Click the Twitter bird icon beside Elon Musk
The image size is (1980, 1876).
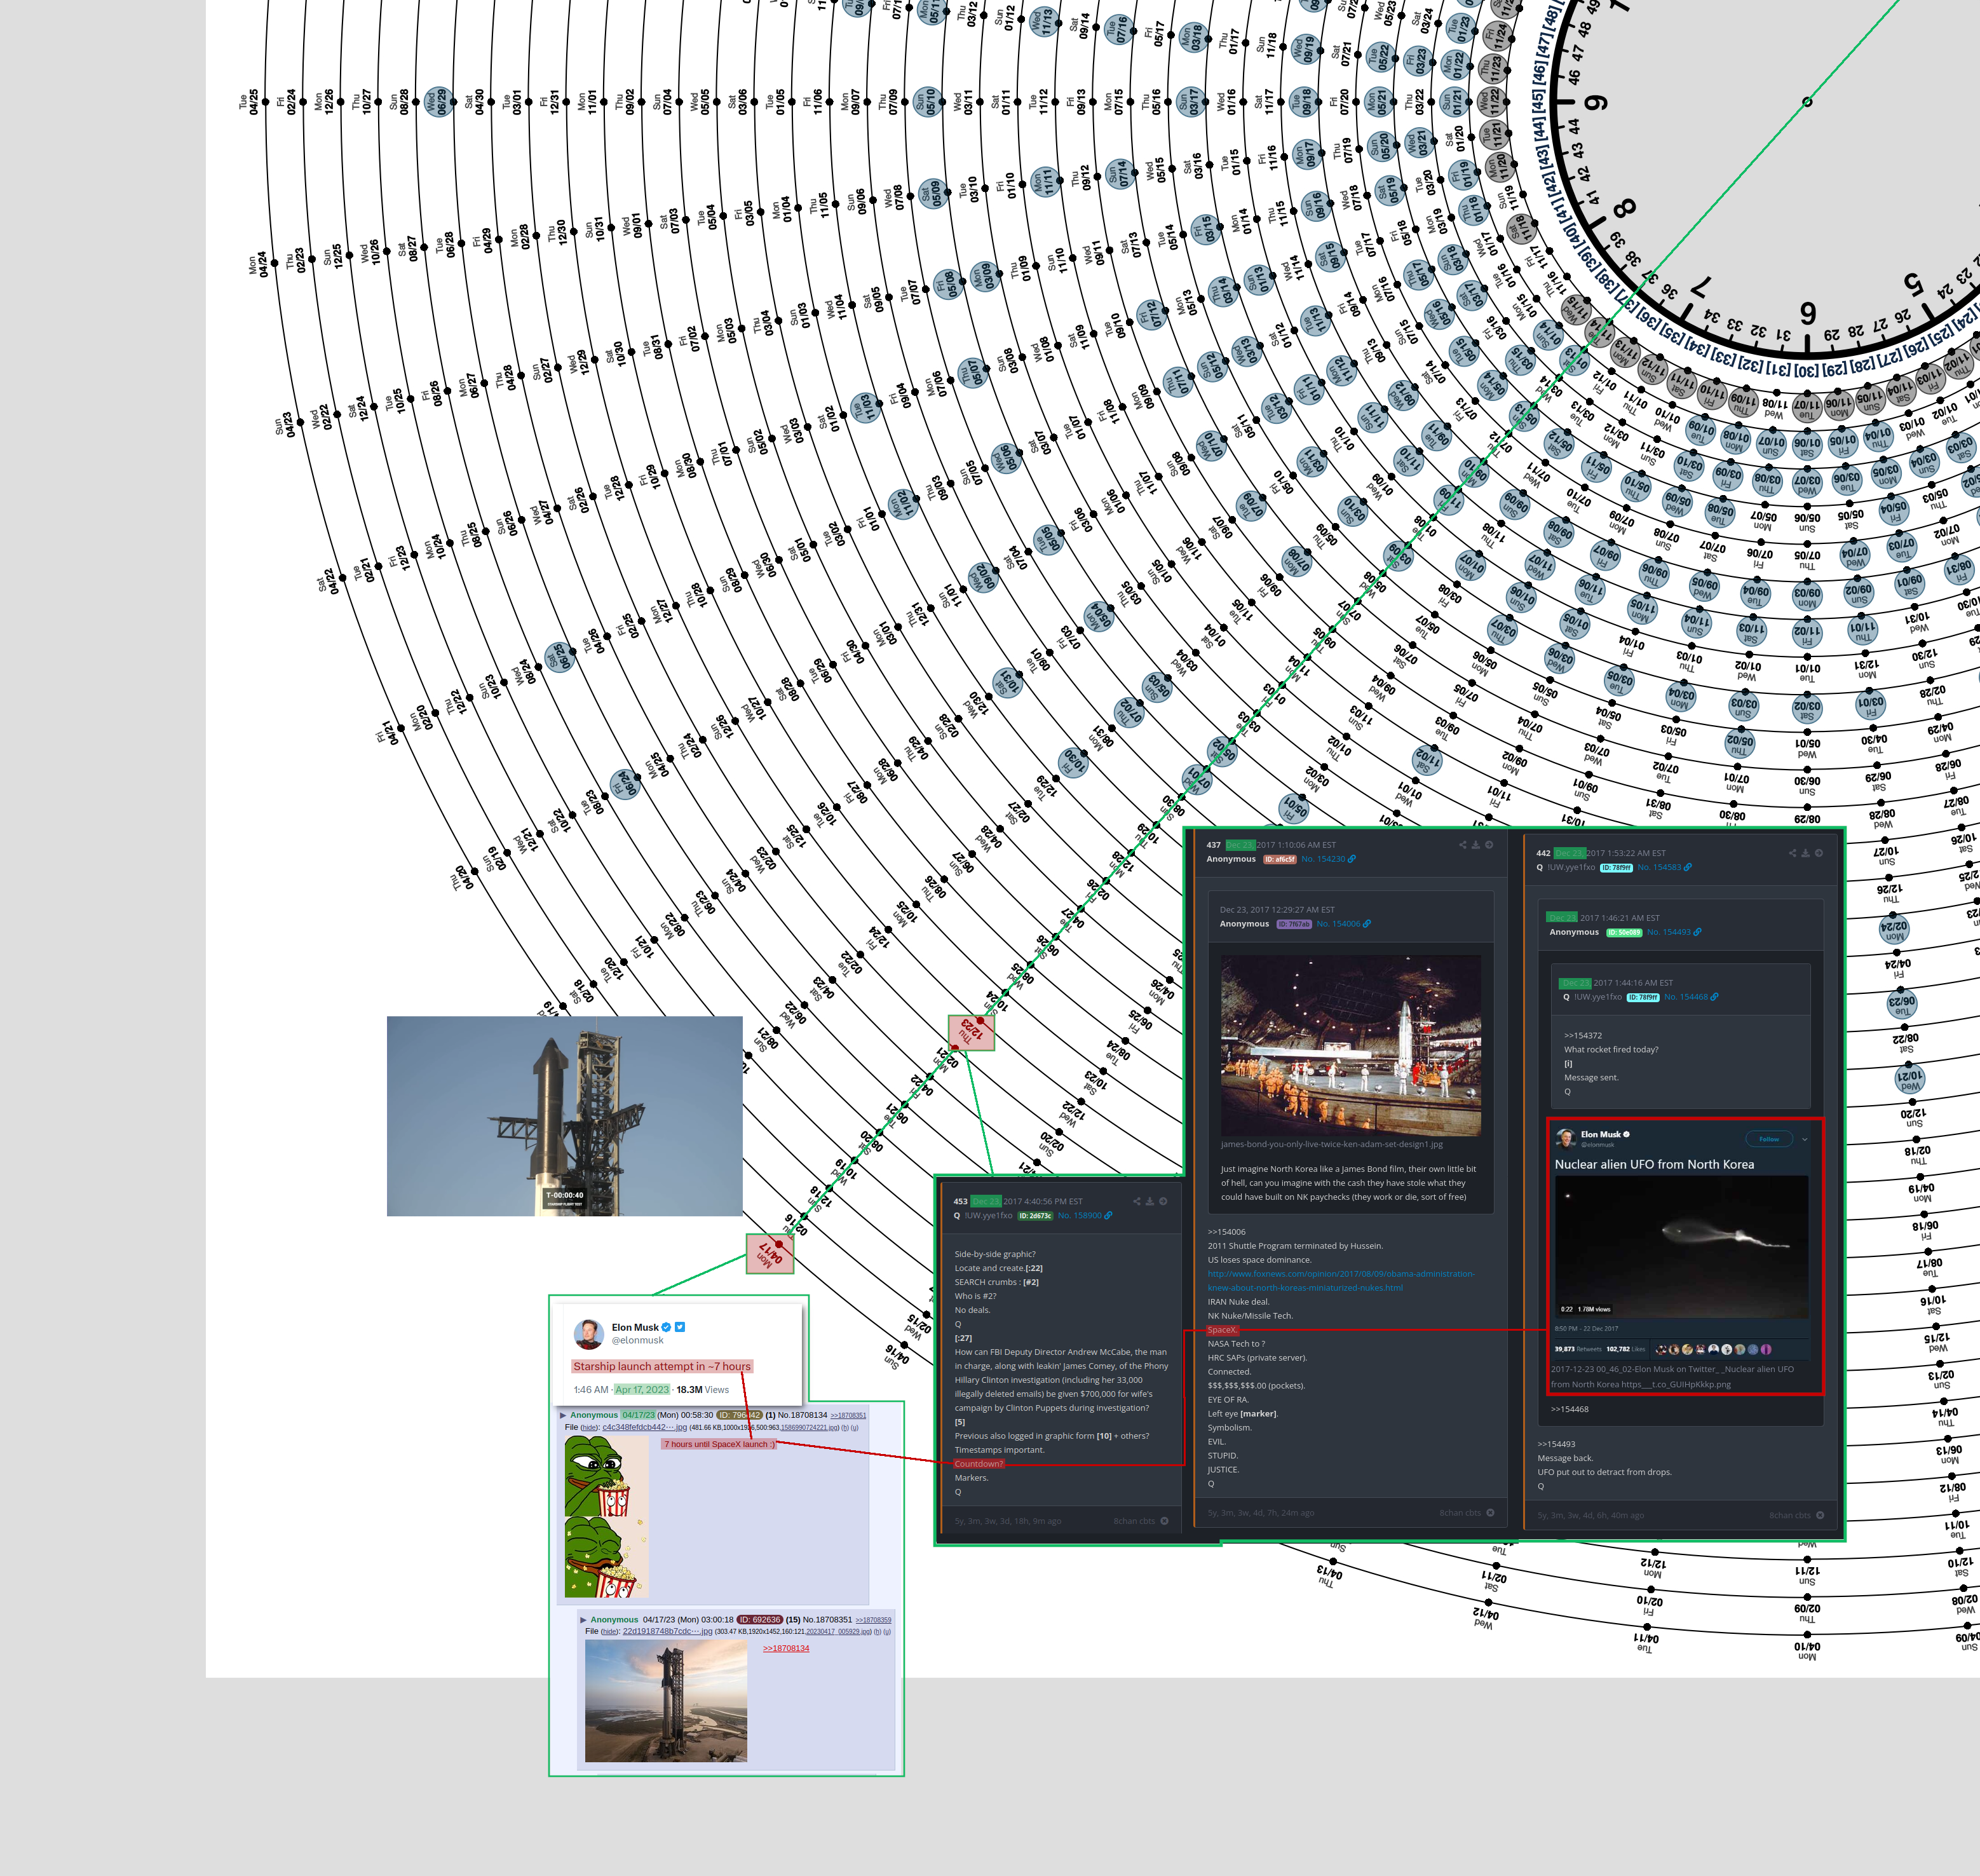point(680,1327)
